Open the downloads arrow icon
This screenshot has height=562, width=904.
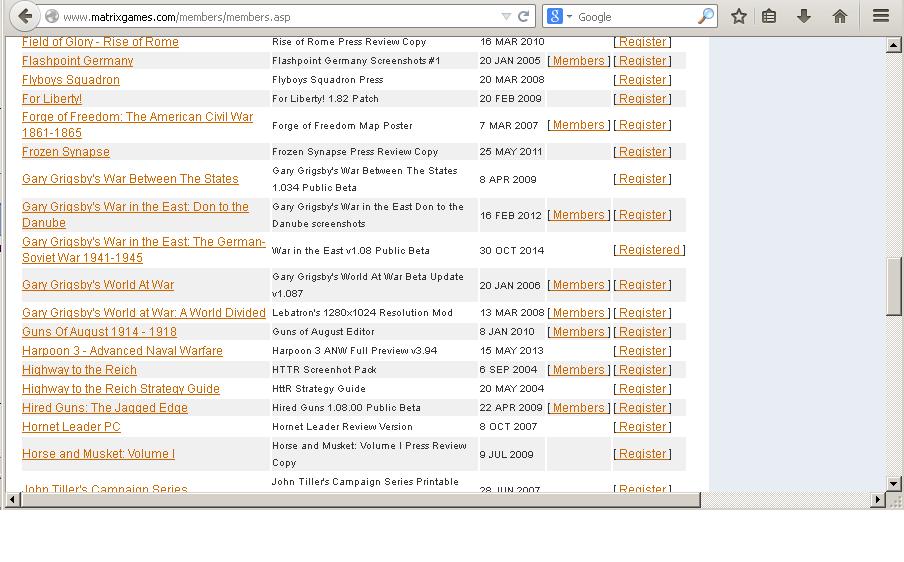pos(804,16)
